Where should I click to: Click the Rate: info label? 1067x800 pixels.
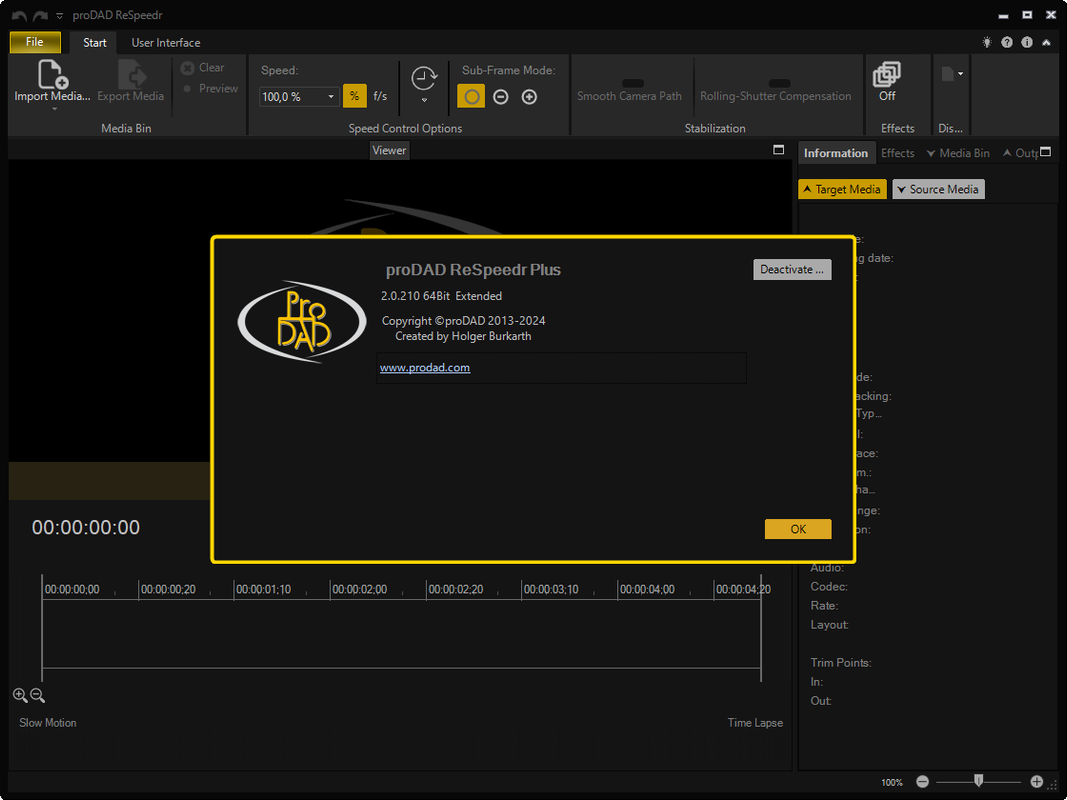click(824, 605)
